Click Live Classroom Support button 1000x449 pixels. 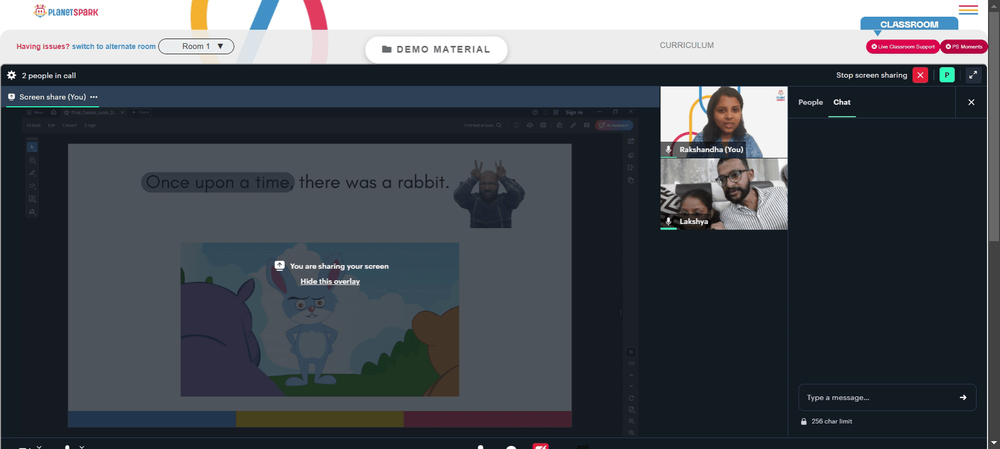[902, 47]
